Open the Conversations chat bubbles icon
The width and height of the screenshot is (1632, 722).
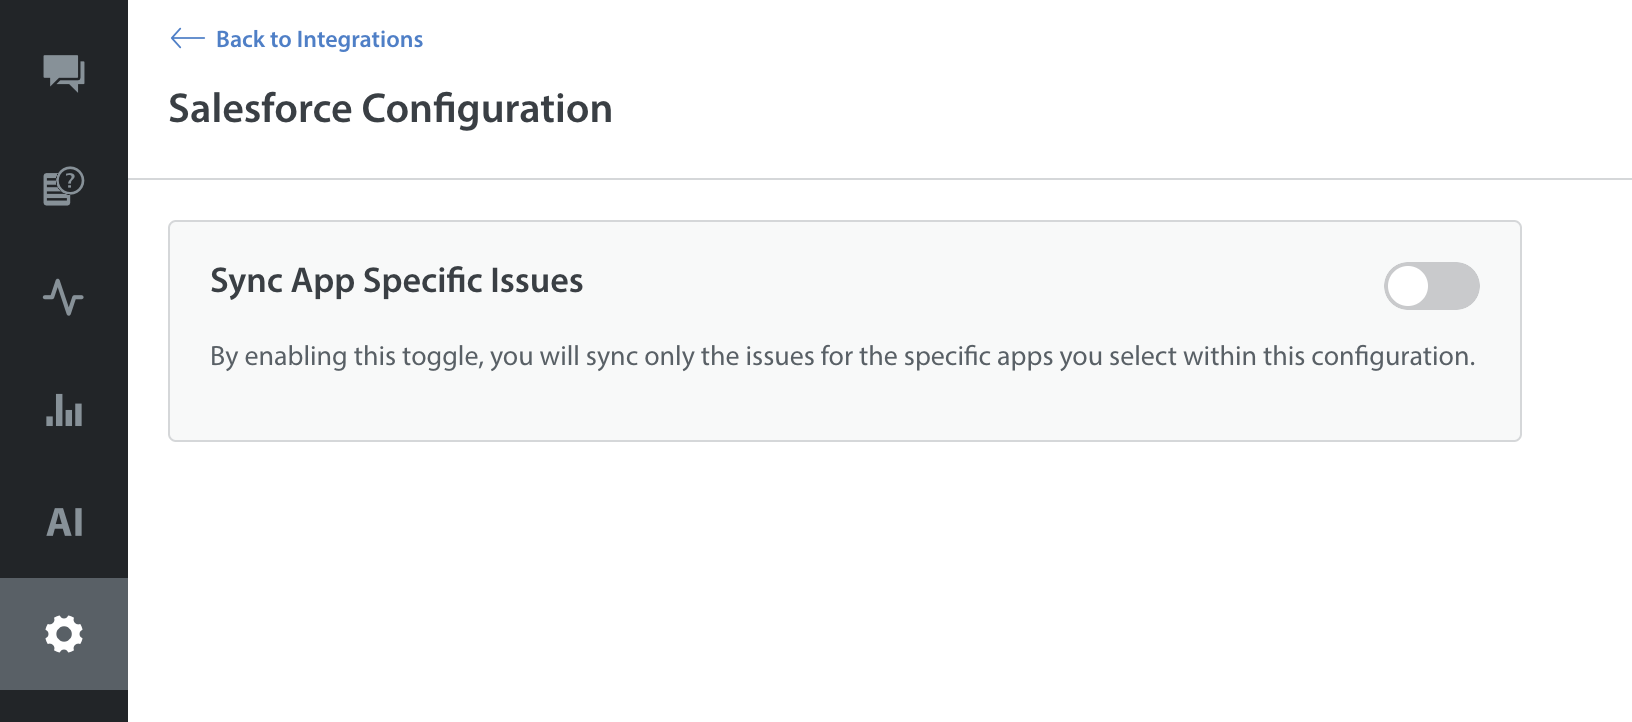pos(64,73)
